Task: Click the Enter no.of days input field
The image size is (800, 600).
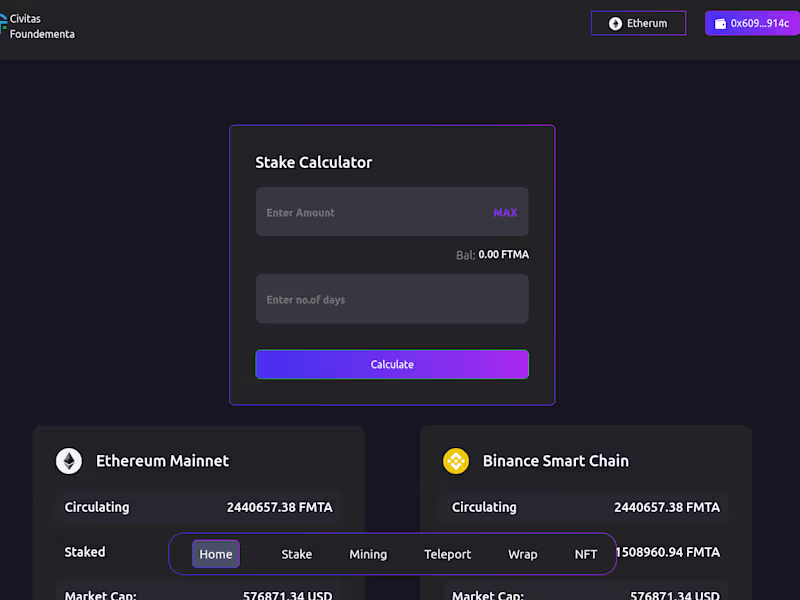Action: [x=392, y=298]
